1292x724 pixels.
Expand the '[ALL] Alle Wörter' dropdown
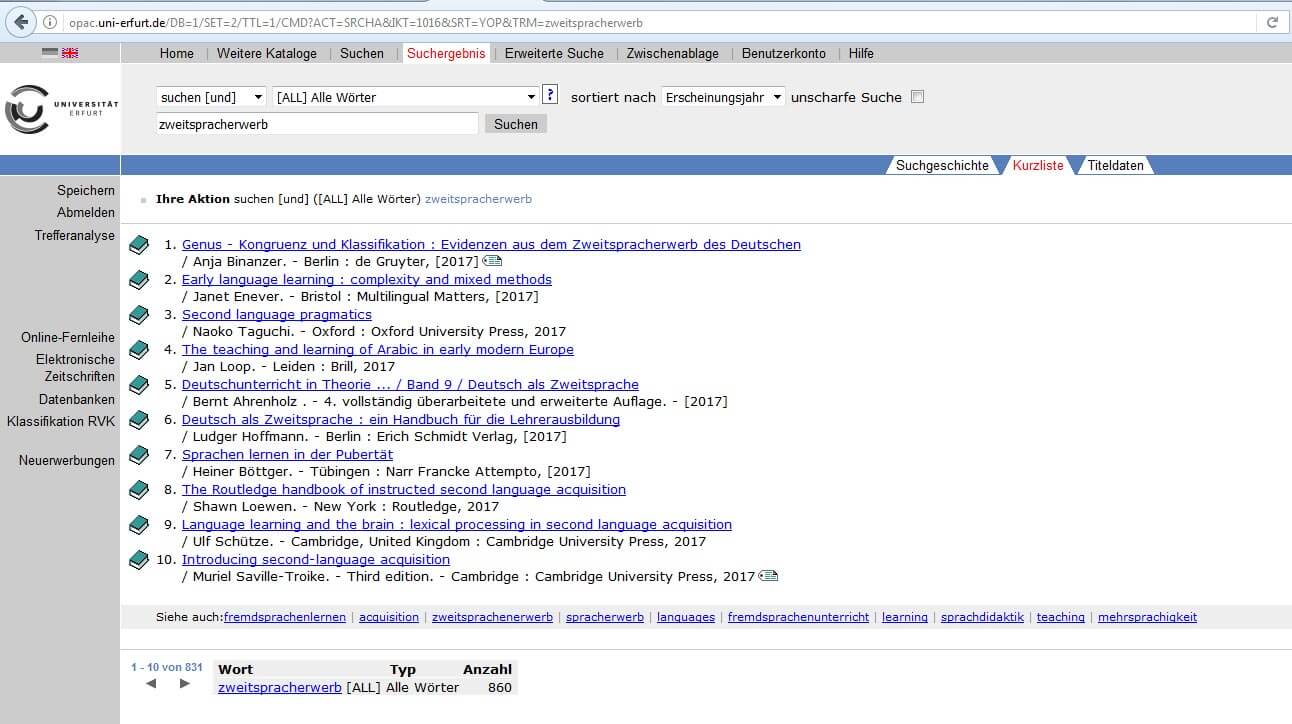coord(405,97)
